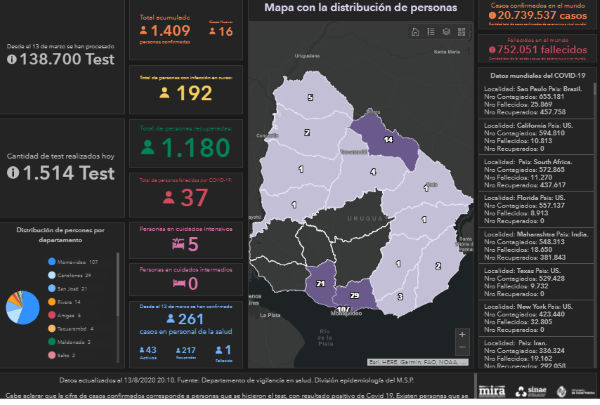This screenshot has height=405, width=600.
Task: Open the map legend list icon
Action: (x=431, y=32)
